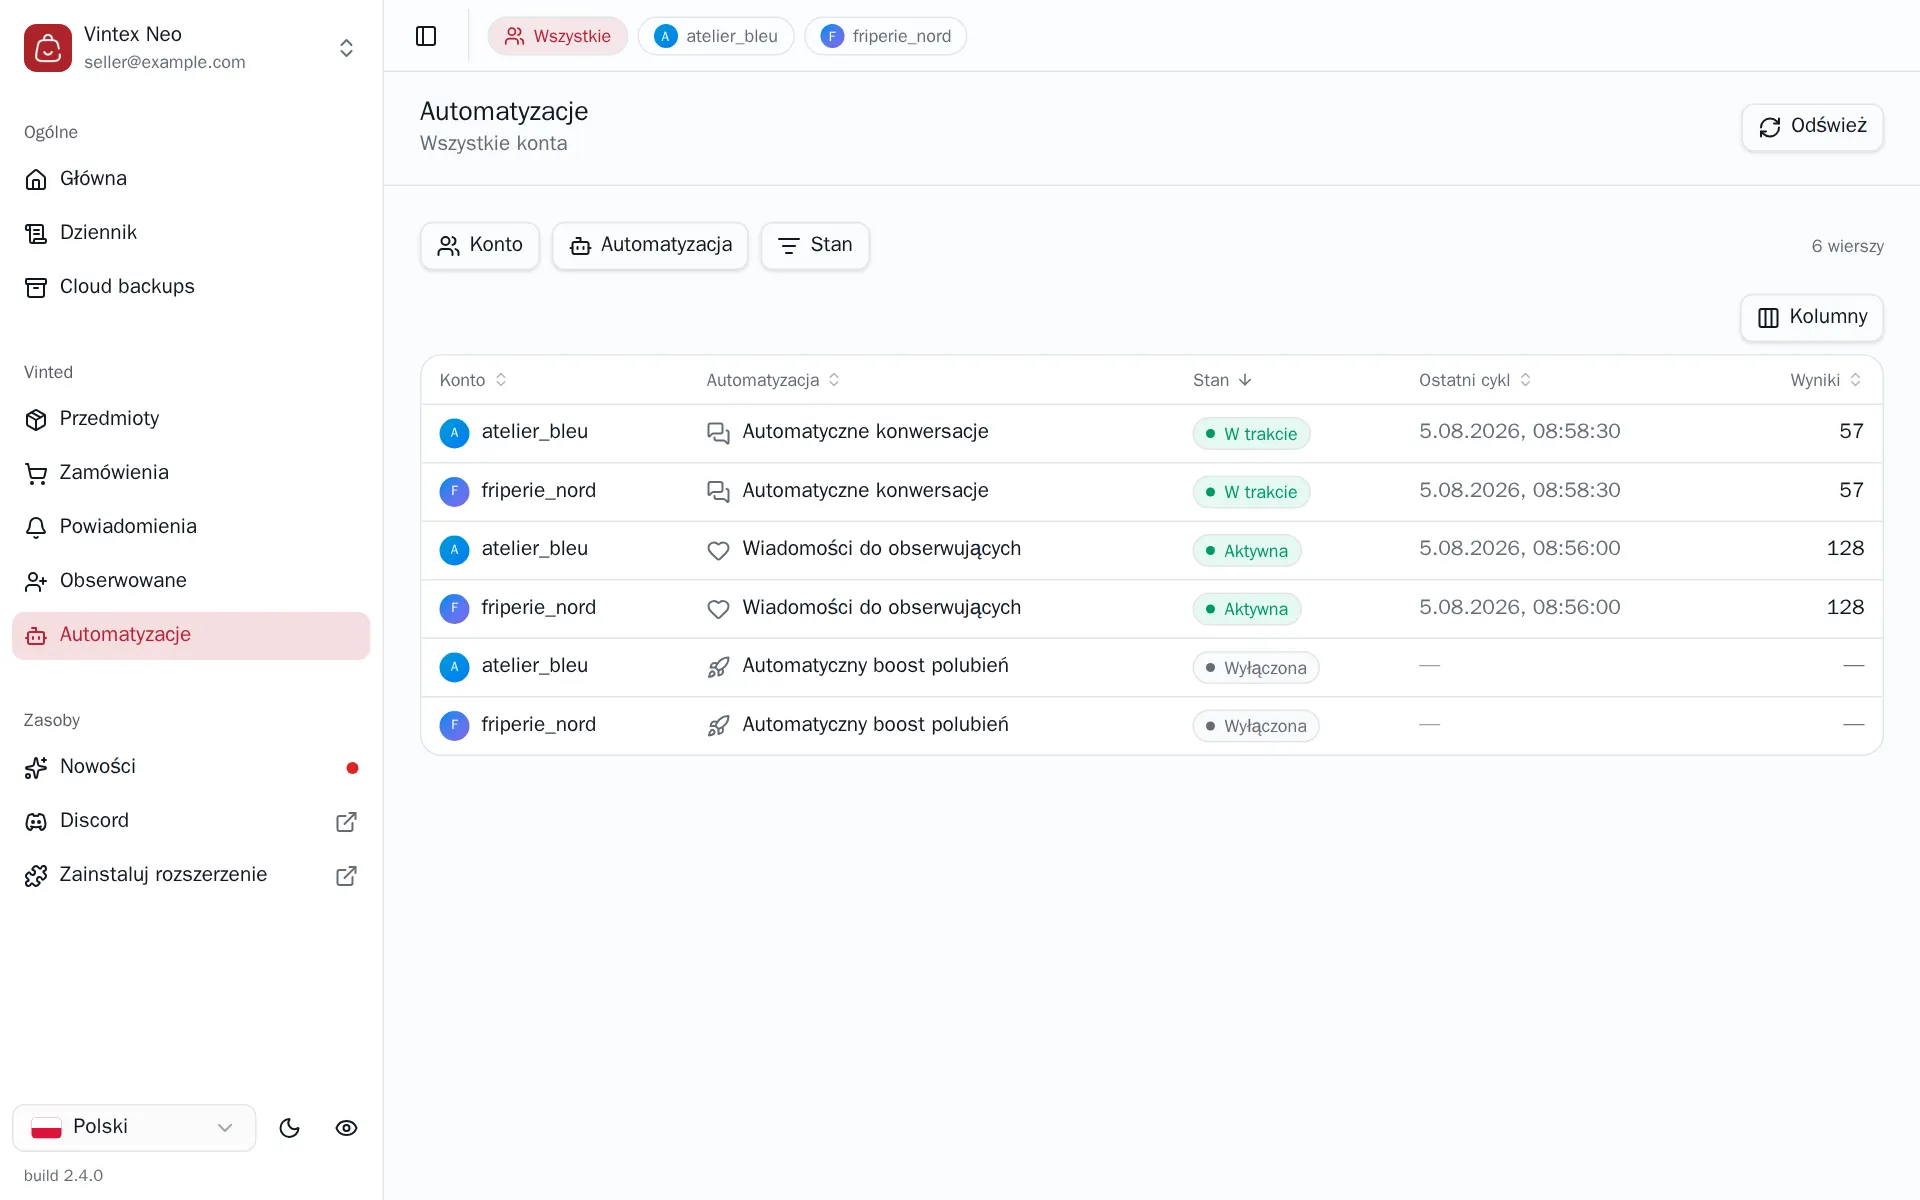The width and height of the screenshot is (1920, 1200).
Task: Switch to the friperie_nord account tab
Action: (x=886, y=36)
